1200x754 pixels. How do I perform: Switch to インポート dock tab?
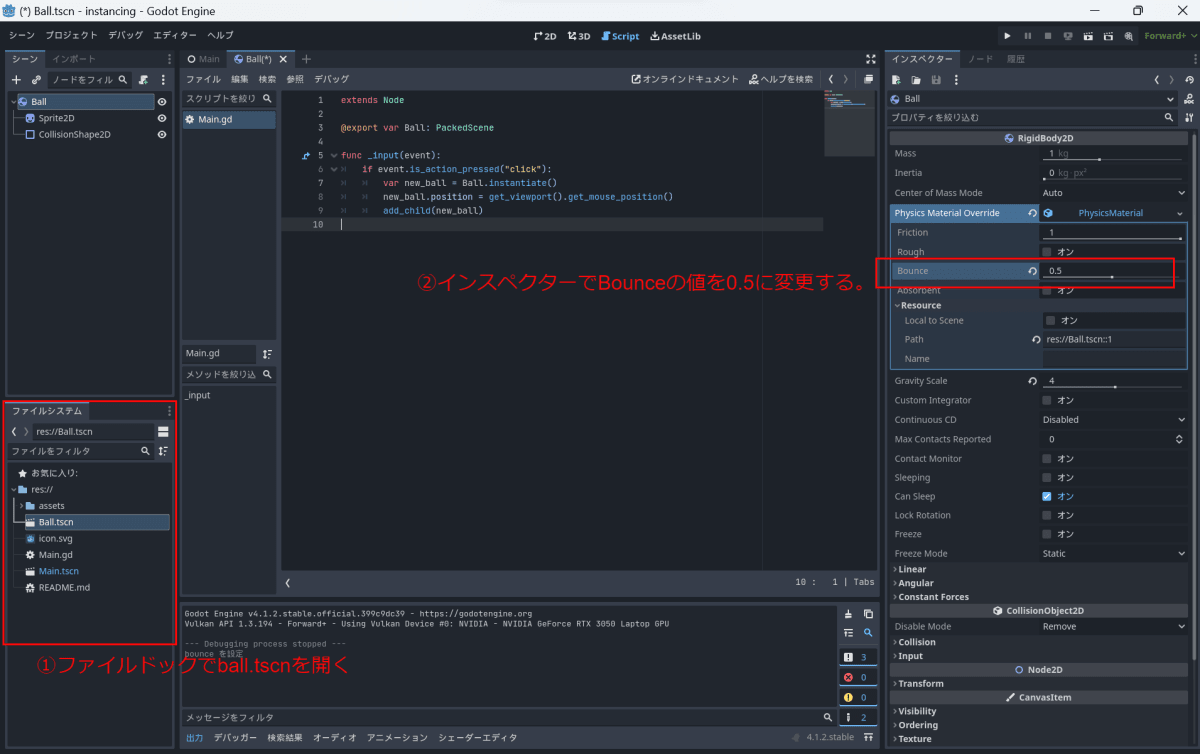(74, 59)
